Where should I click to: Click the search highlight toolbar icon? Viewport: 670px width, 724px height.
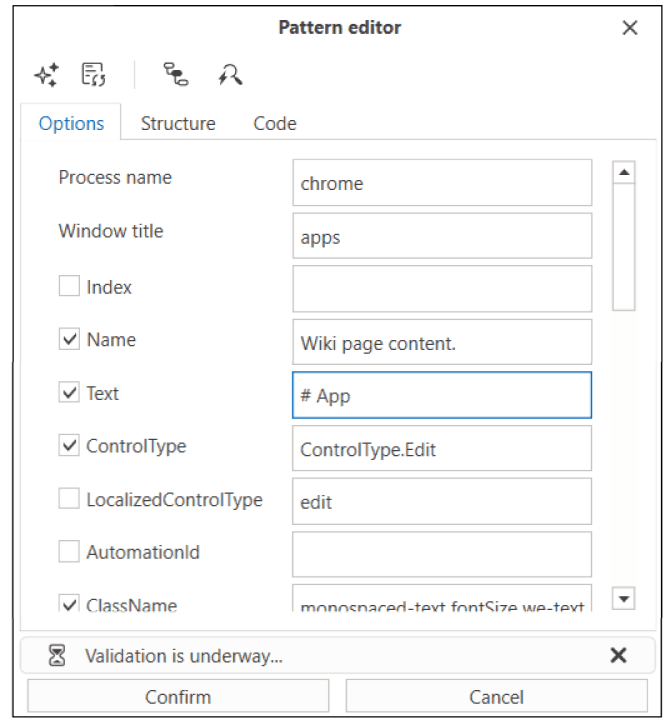[x=231, y=75]
